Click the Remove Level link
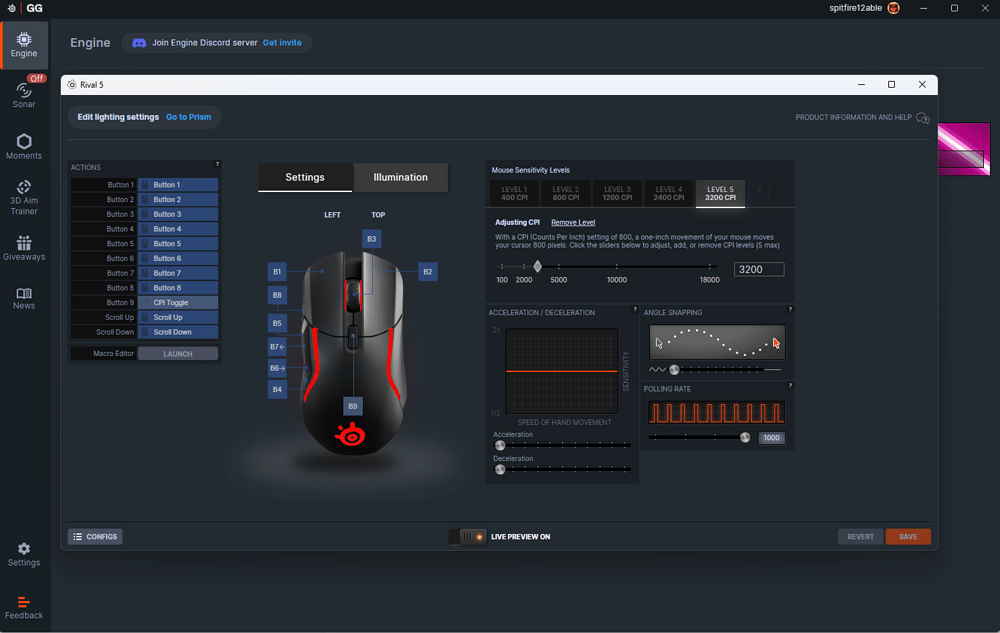1000x633 pixels. 573,222
